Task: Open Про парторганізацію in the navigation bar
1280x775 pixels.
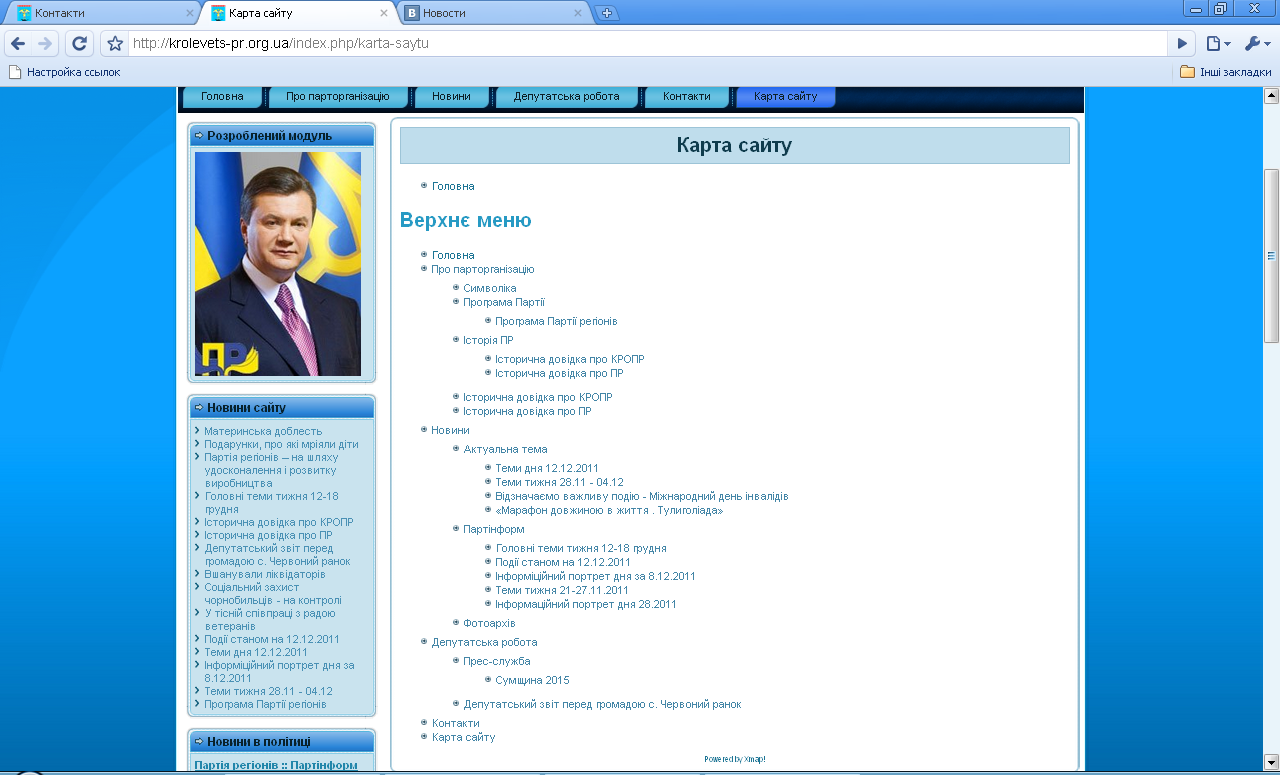Action: click(337, 97)
